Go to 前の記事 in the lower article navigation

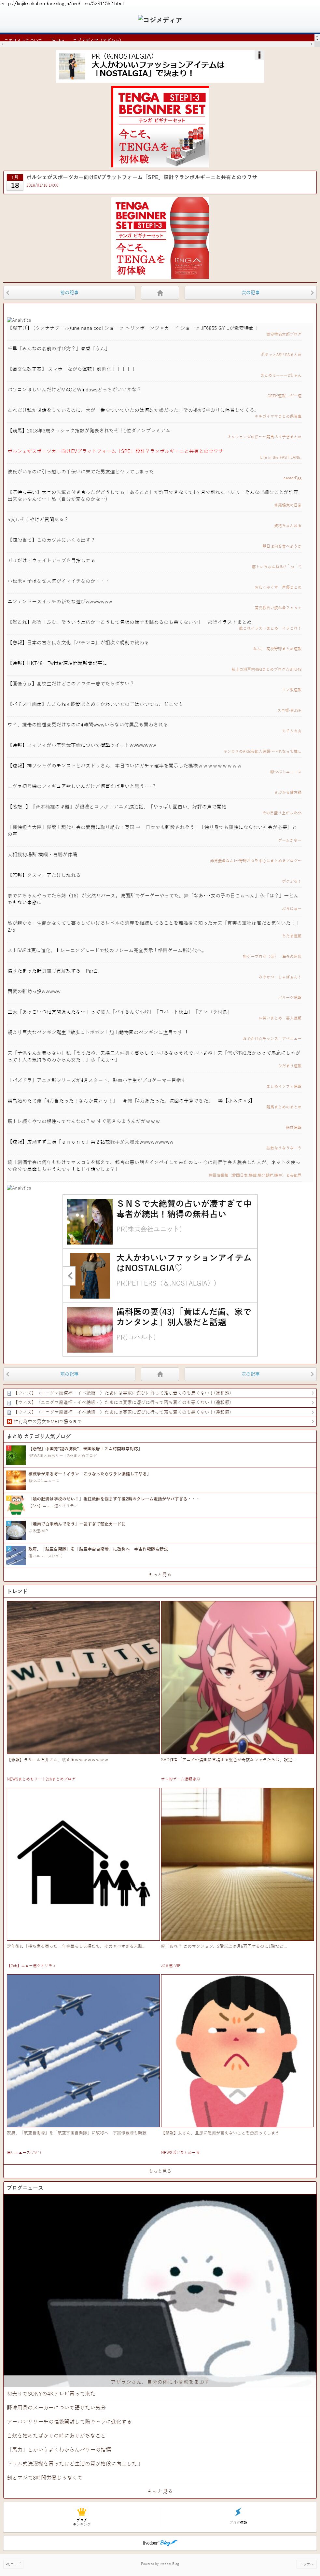[69, 1374]
